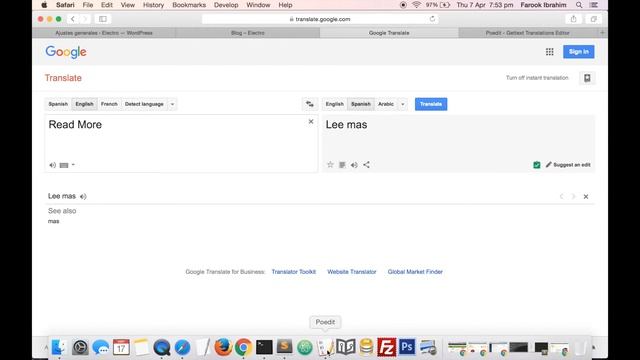640x360 pixels.
Task: Click the green verified translation checkmark
Action: pyautogui.click(x=537, y=165)
